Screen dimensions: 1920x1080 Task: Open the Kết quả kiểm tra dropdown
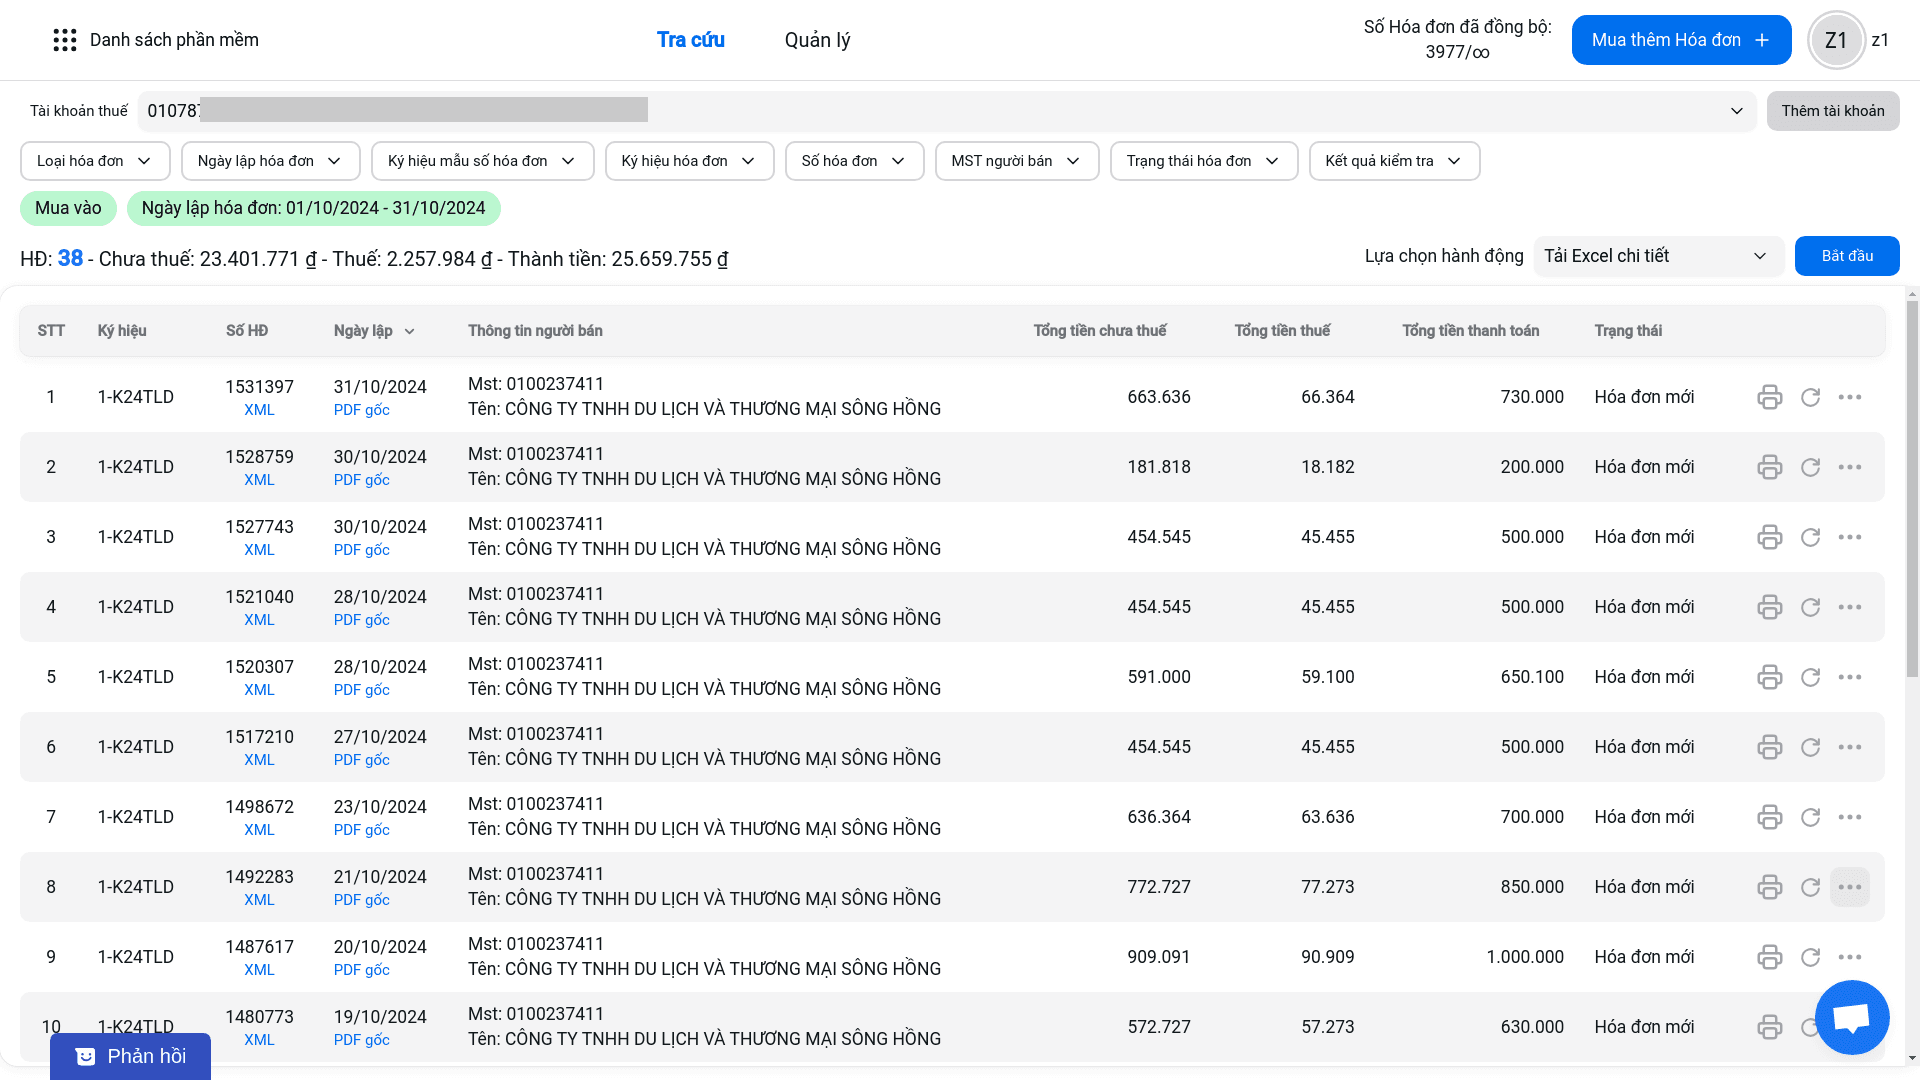(1394, 161)
